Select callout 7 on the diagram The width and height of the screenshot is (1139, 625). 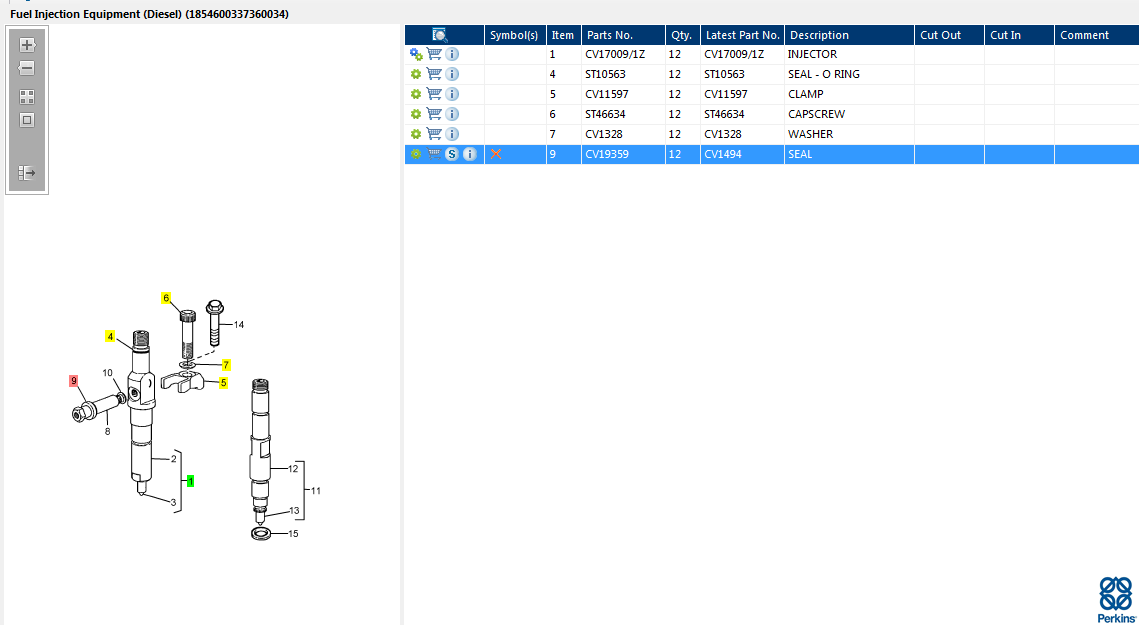(226, 365)
